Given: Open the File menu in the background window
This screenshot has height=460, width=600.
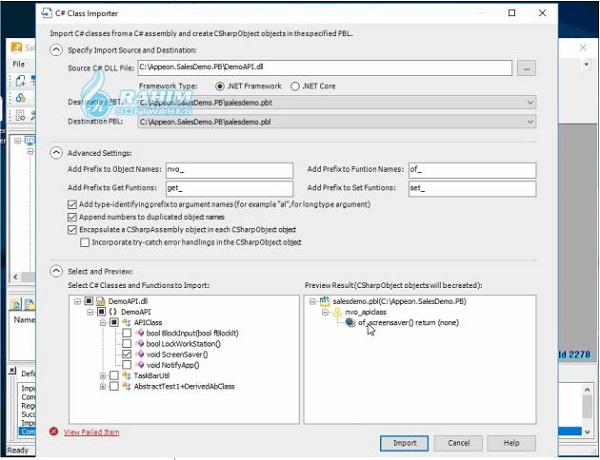Looking at the screenshot, I should tap(18, 64).
